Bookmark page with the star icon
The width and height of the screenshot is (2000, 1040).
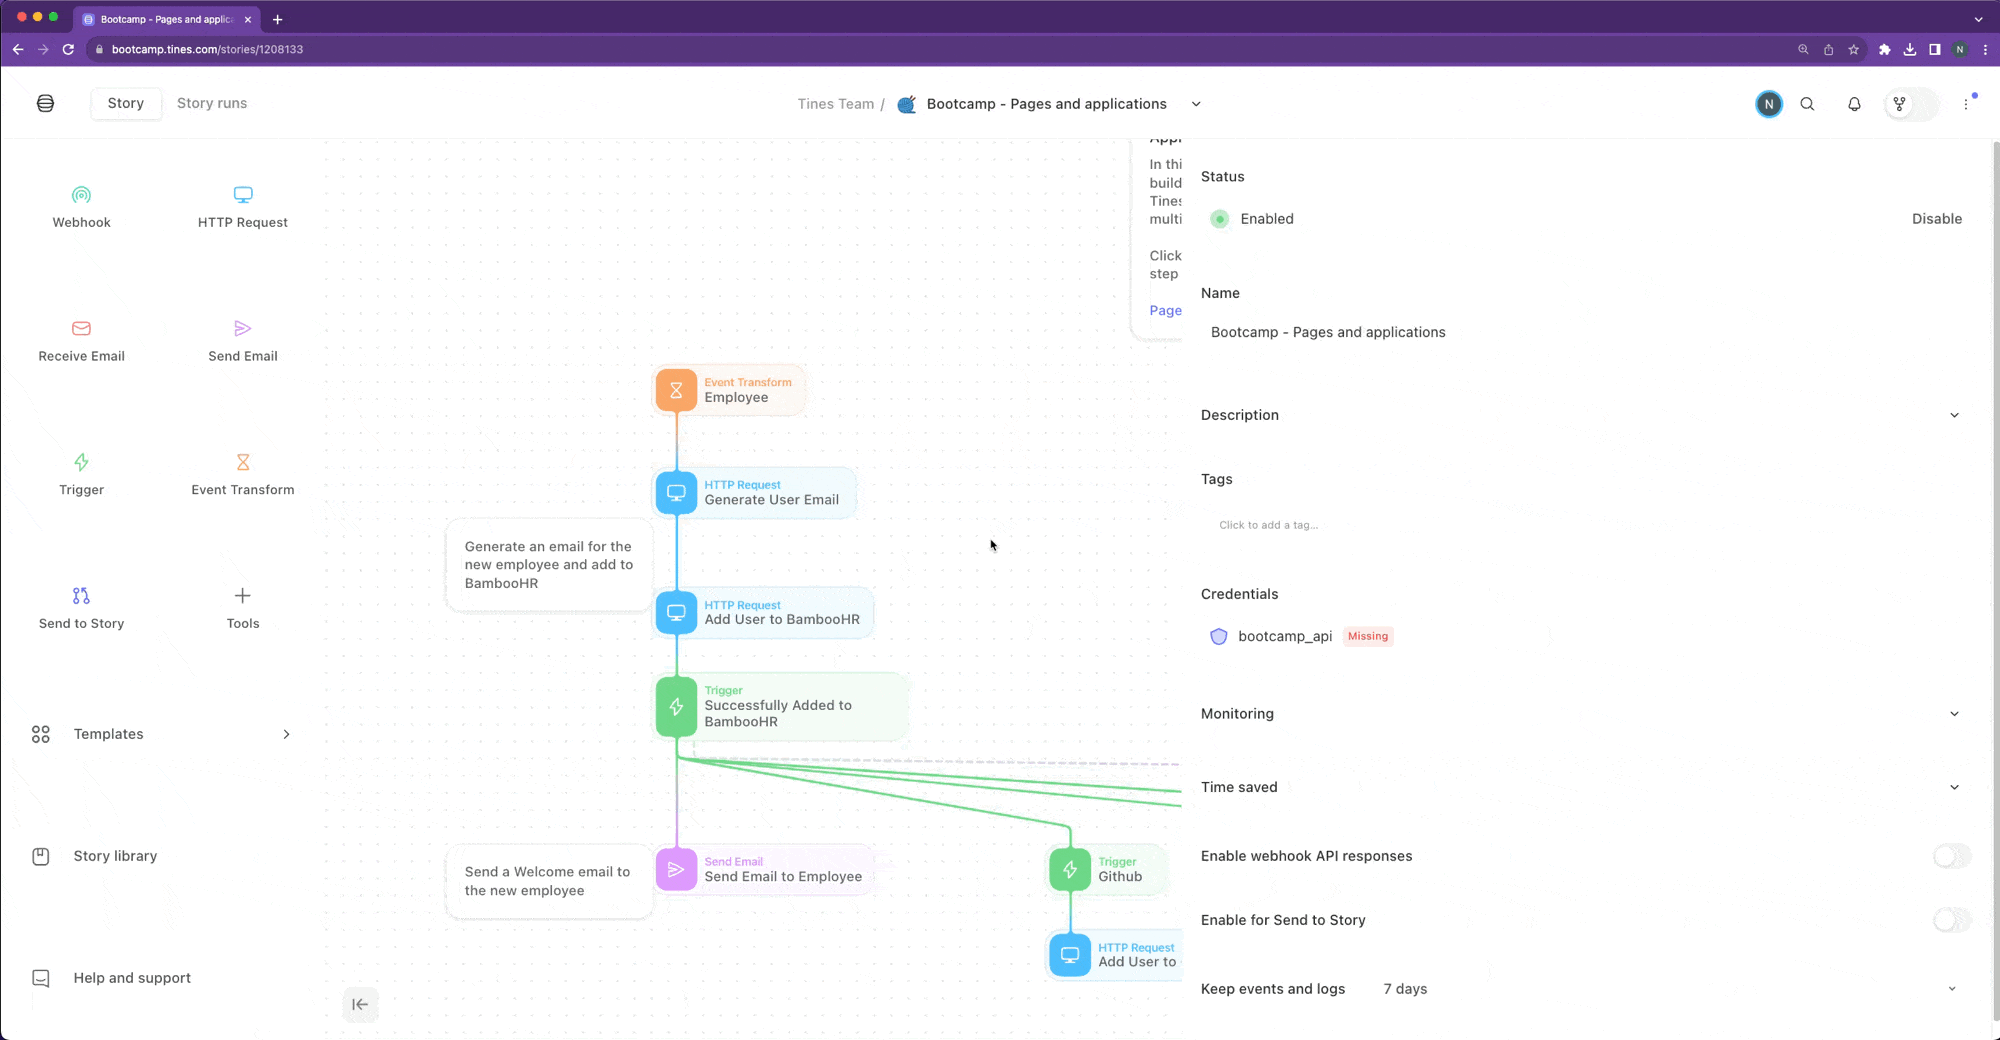(x=1853, y=49)
